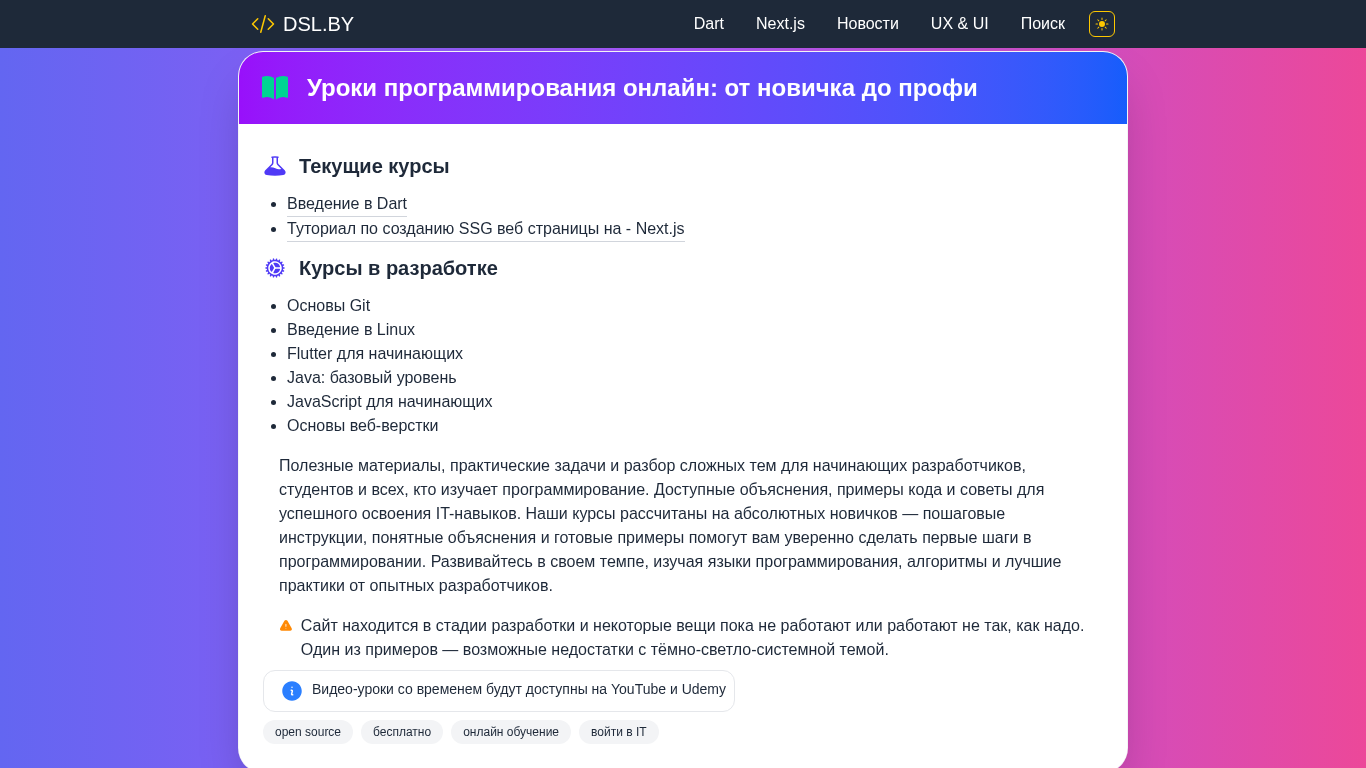Select the онлайн обучение tag

[511, 732]
